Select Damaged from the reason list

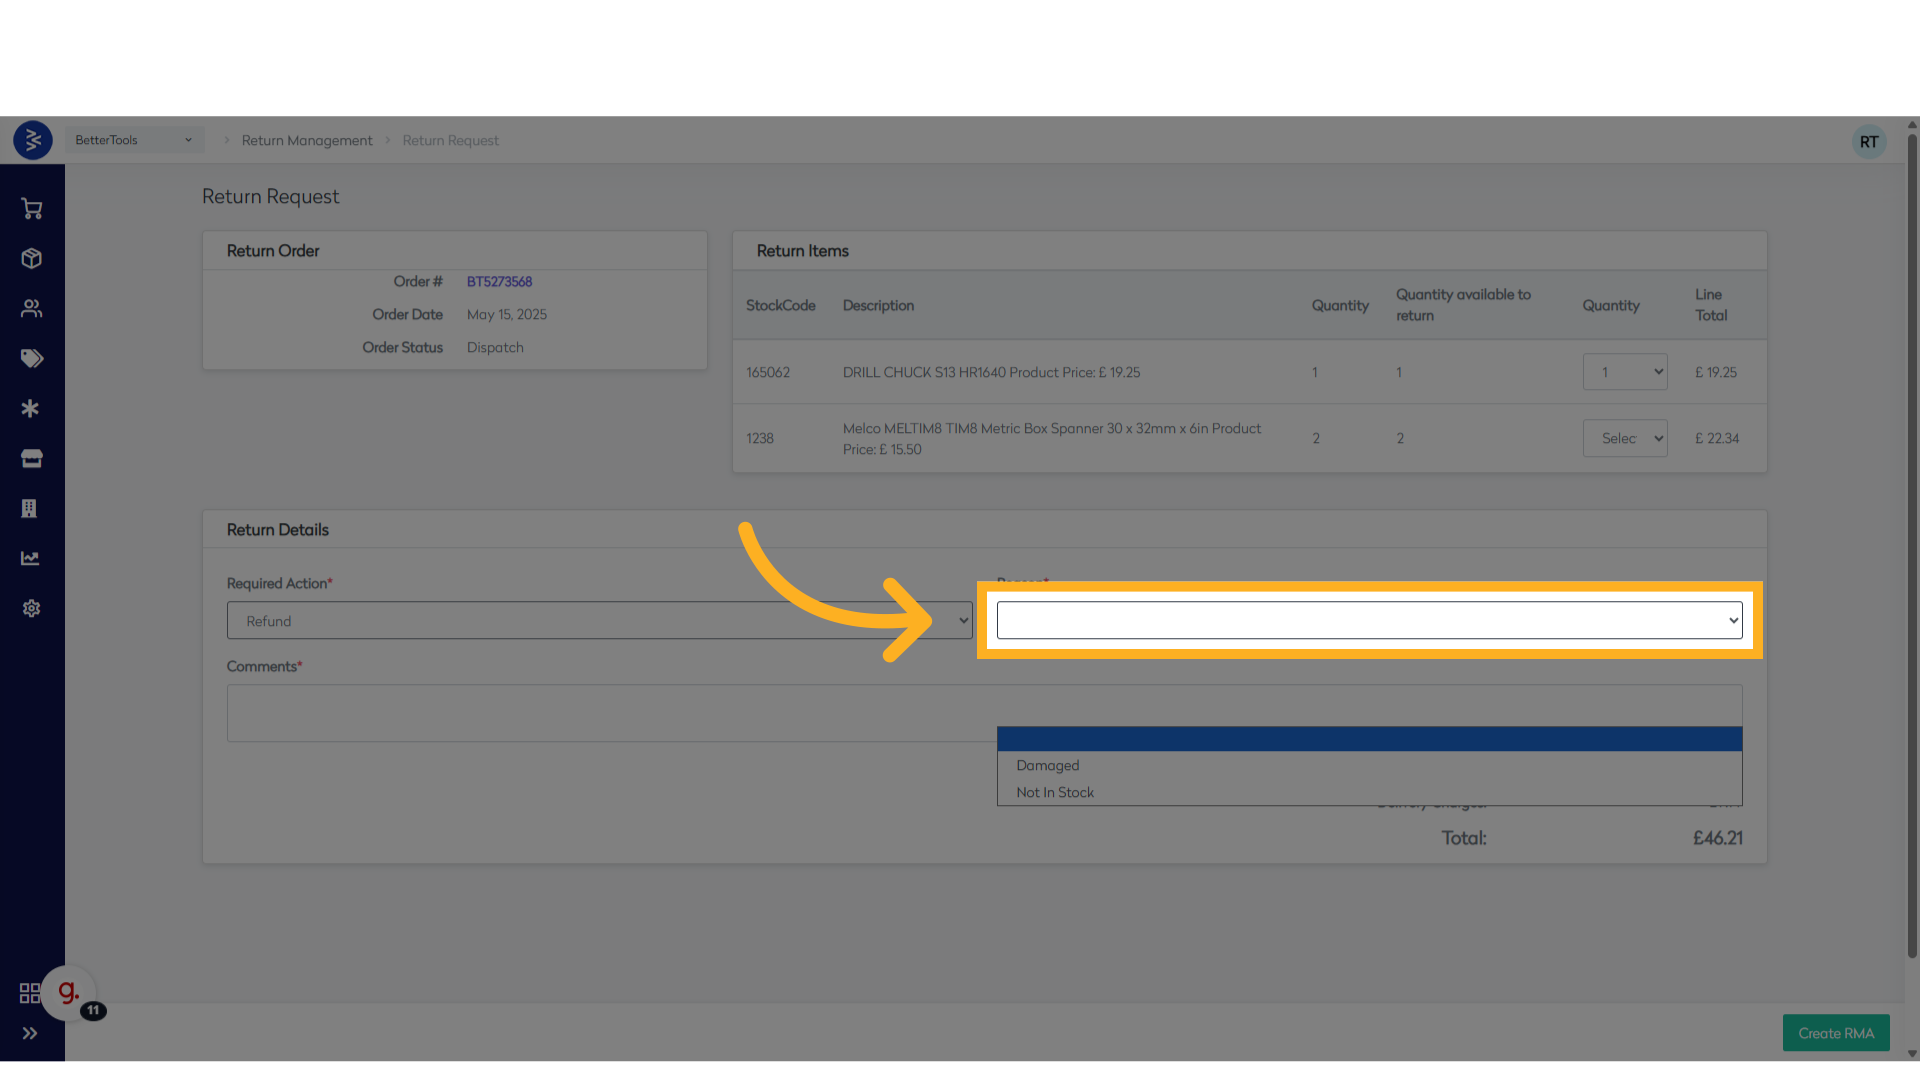point(1048,766)
